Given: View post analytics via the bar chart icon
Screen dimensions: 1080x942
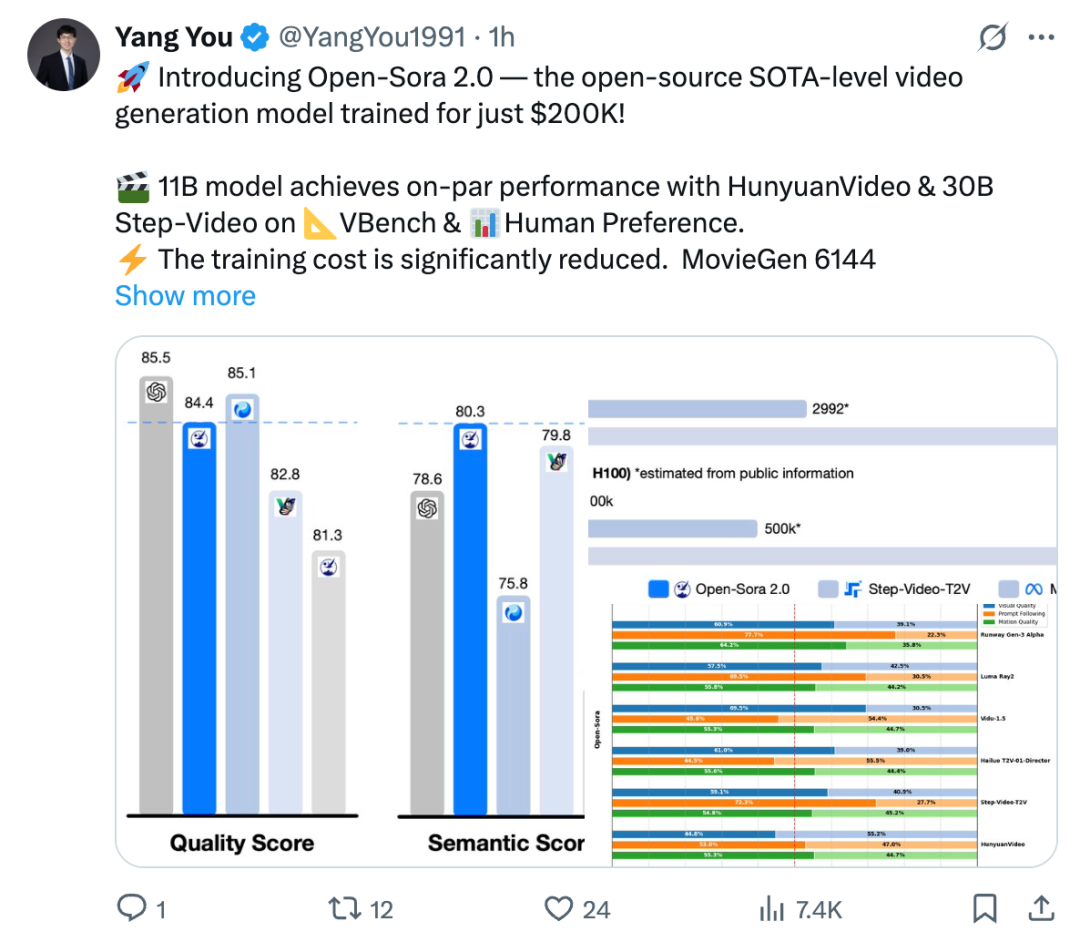Looking at the screenshot, I should (770, 909).
